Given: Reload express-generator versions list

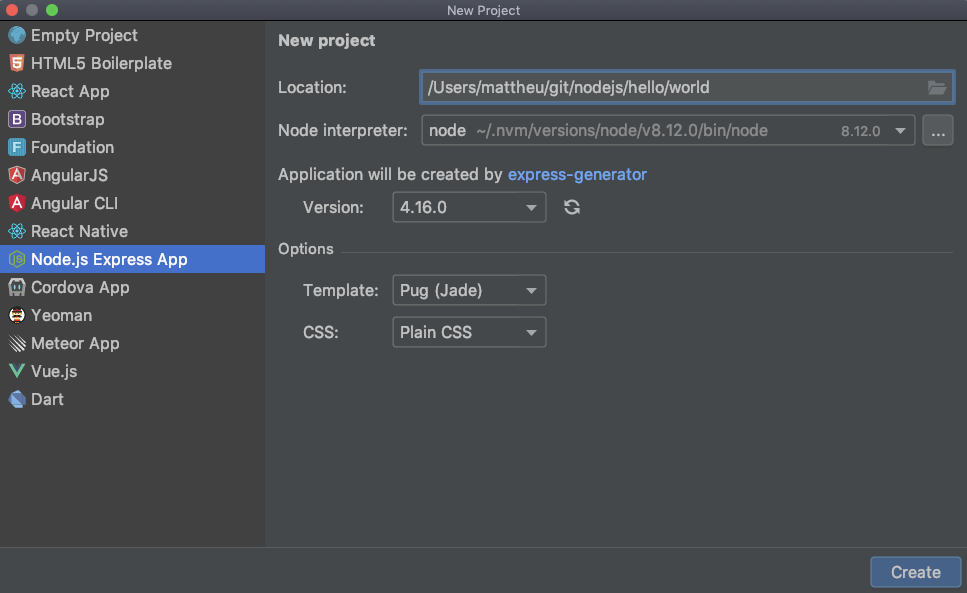Looking at the screenshot, I should (572, 207).
